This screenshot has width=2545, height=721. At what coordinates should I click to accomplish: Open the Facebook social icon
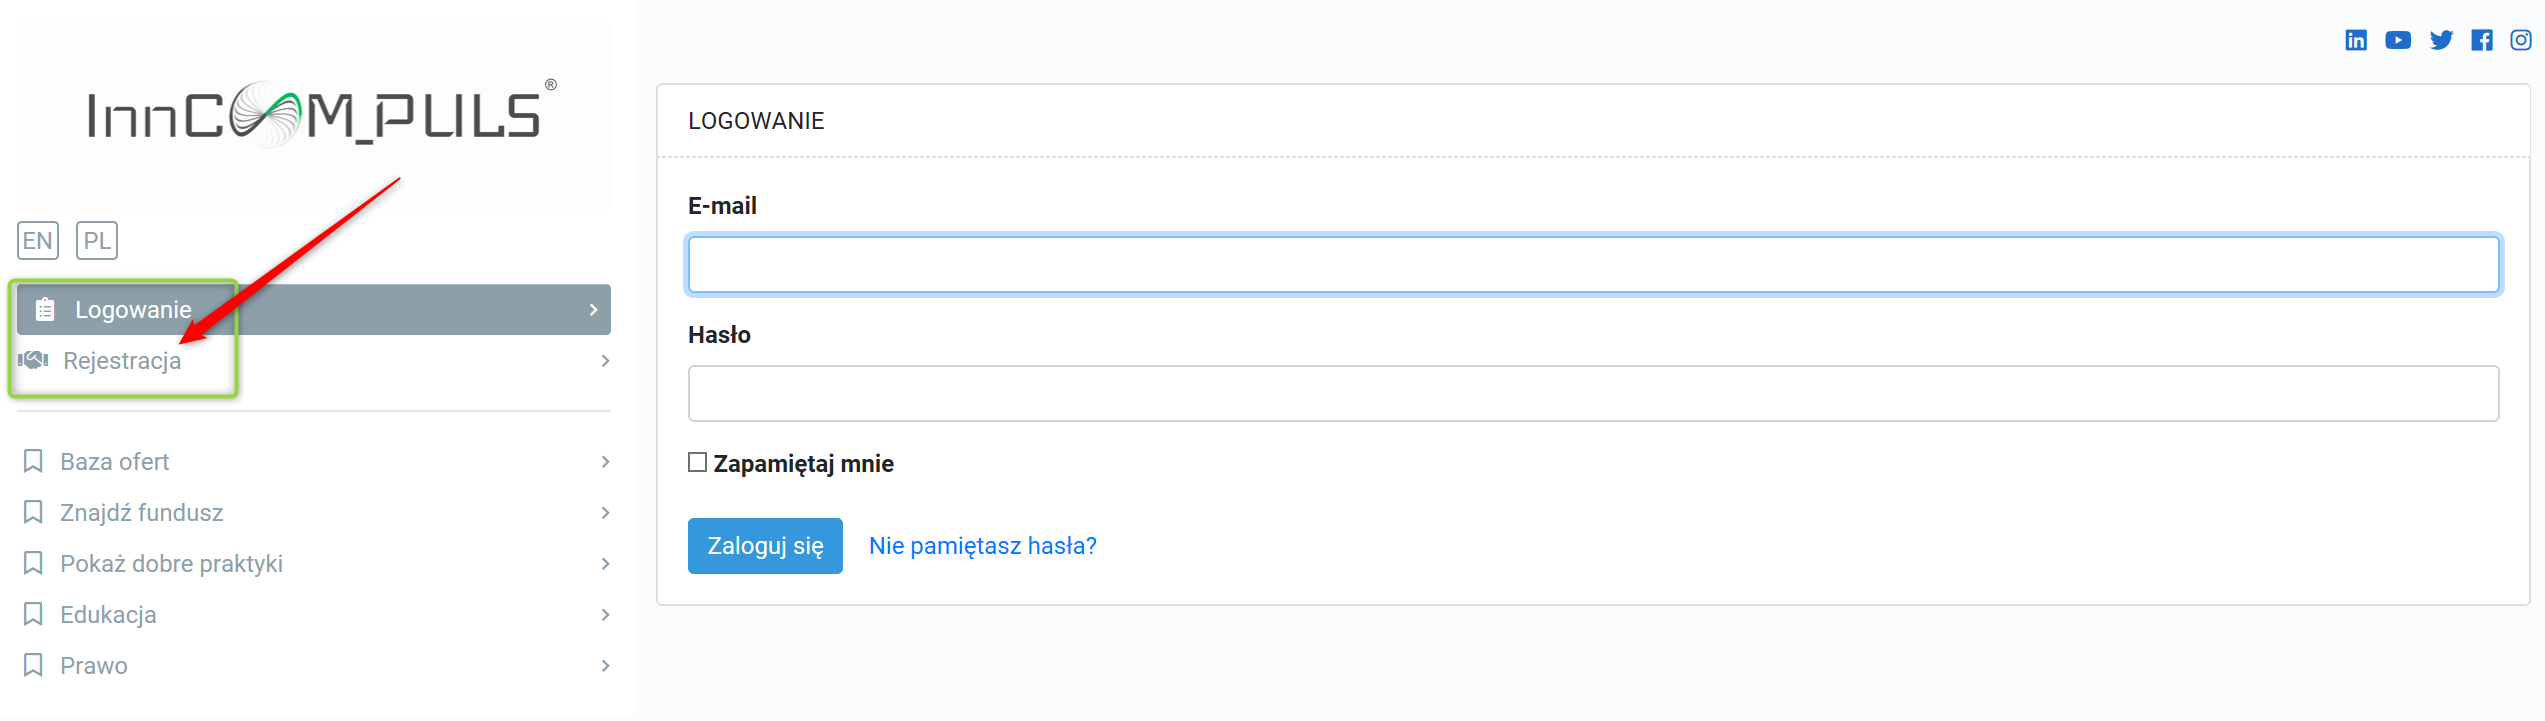coord(2482,40)
